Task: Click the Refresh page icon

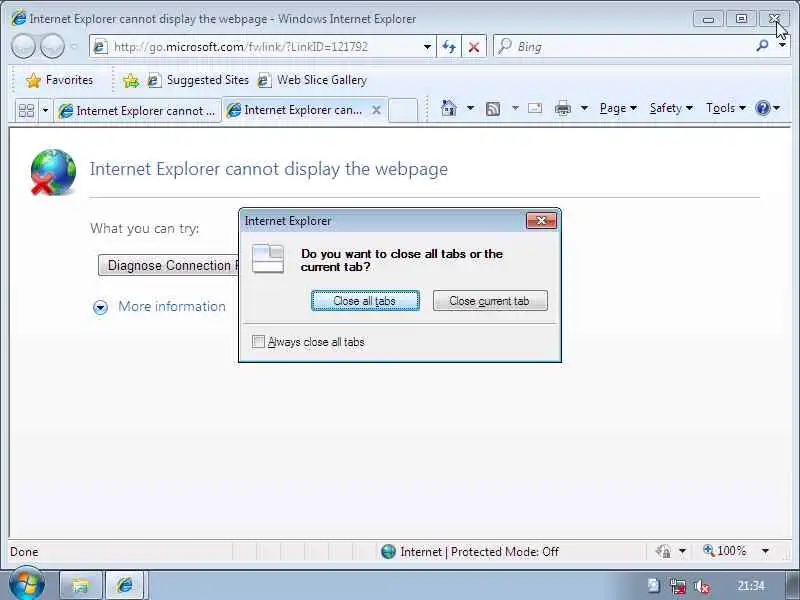Action: 449,47
